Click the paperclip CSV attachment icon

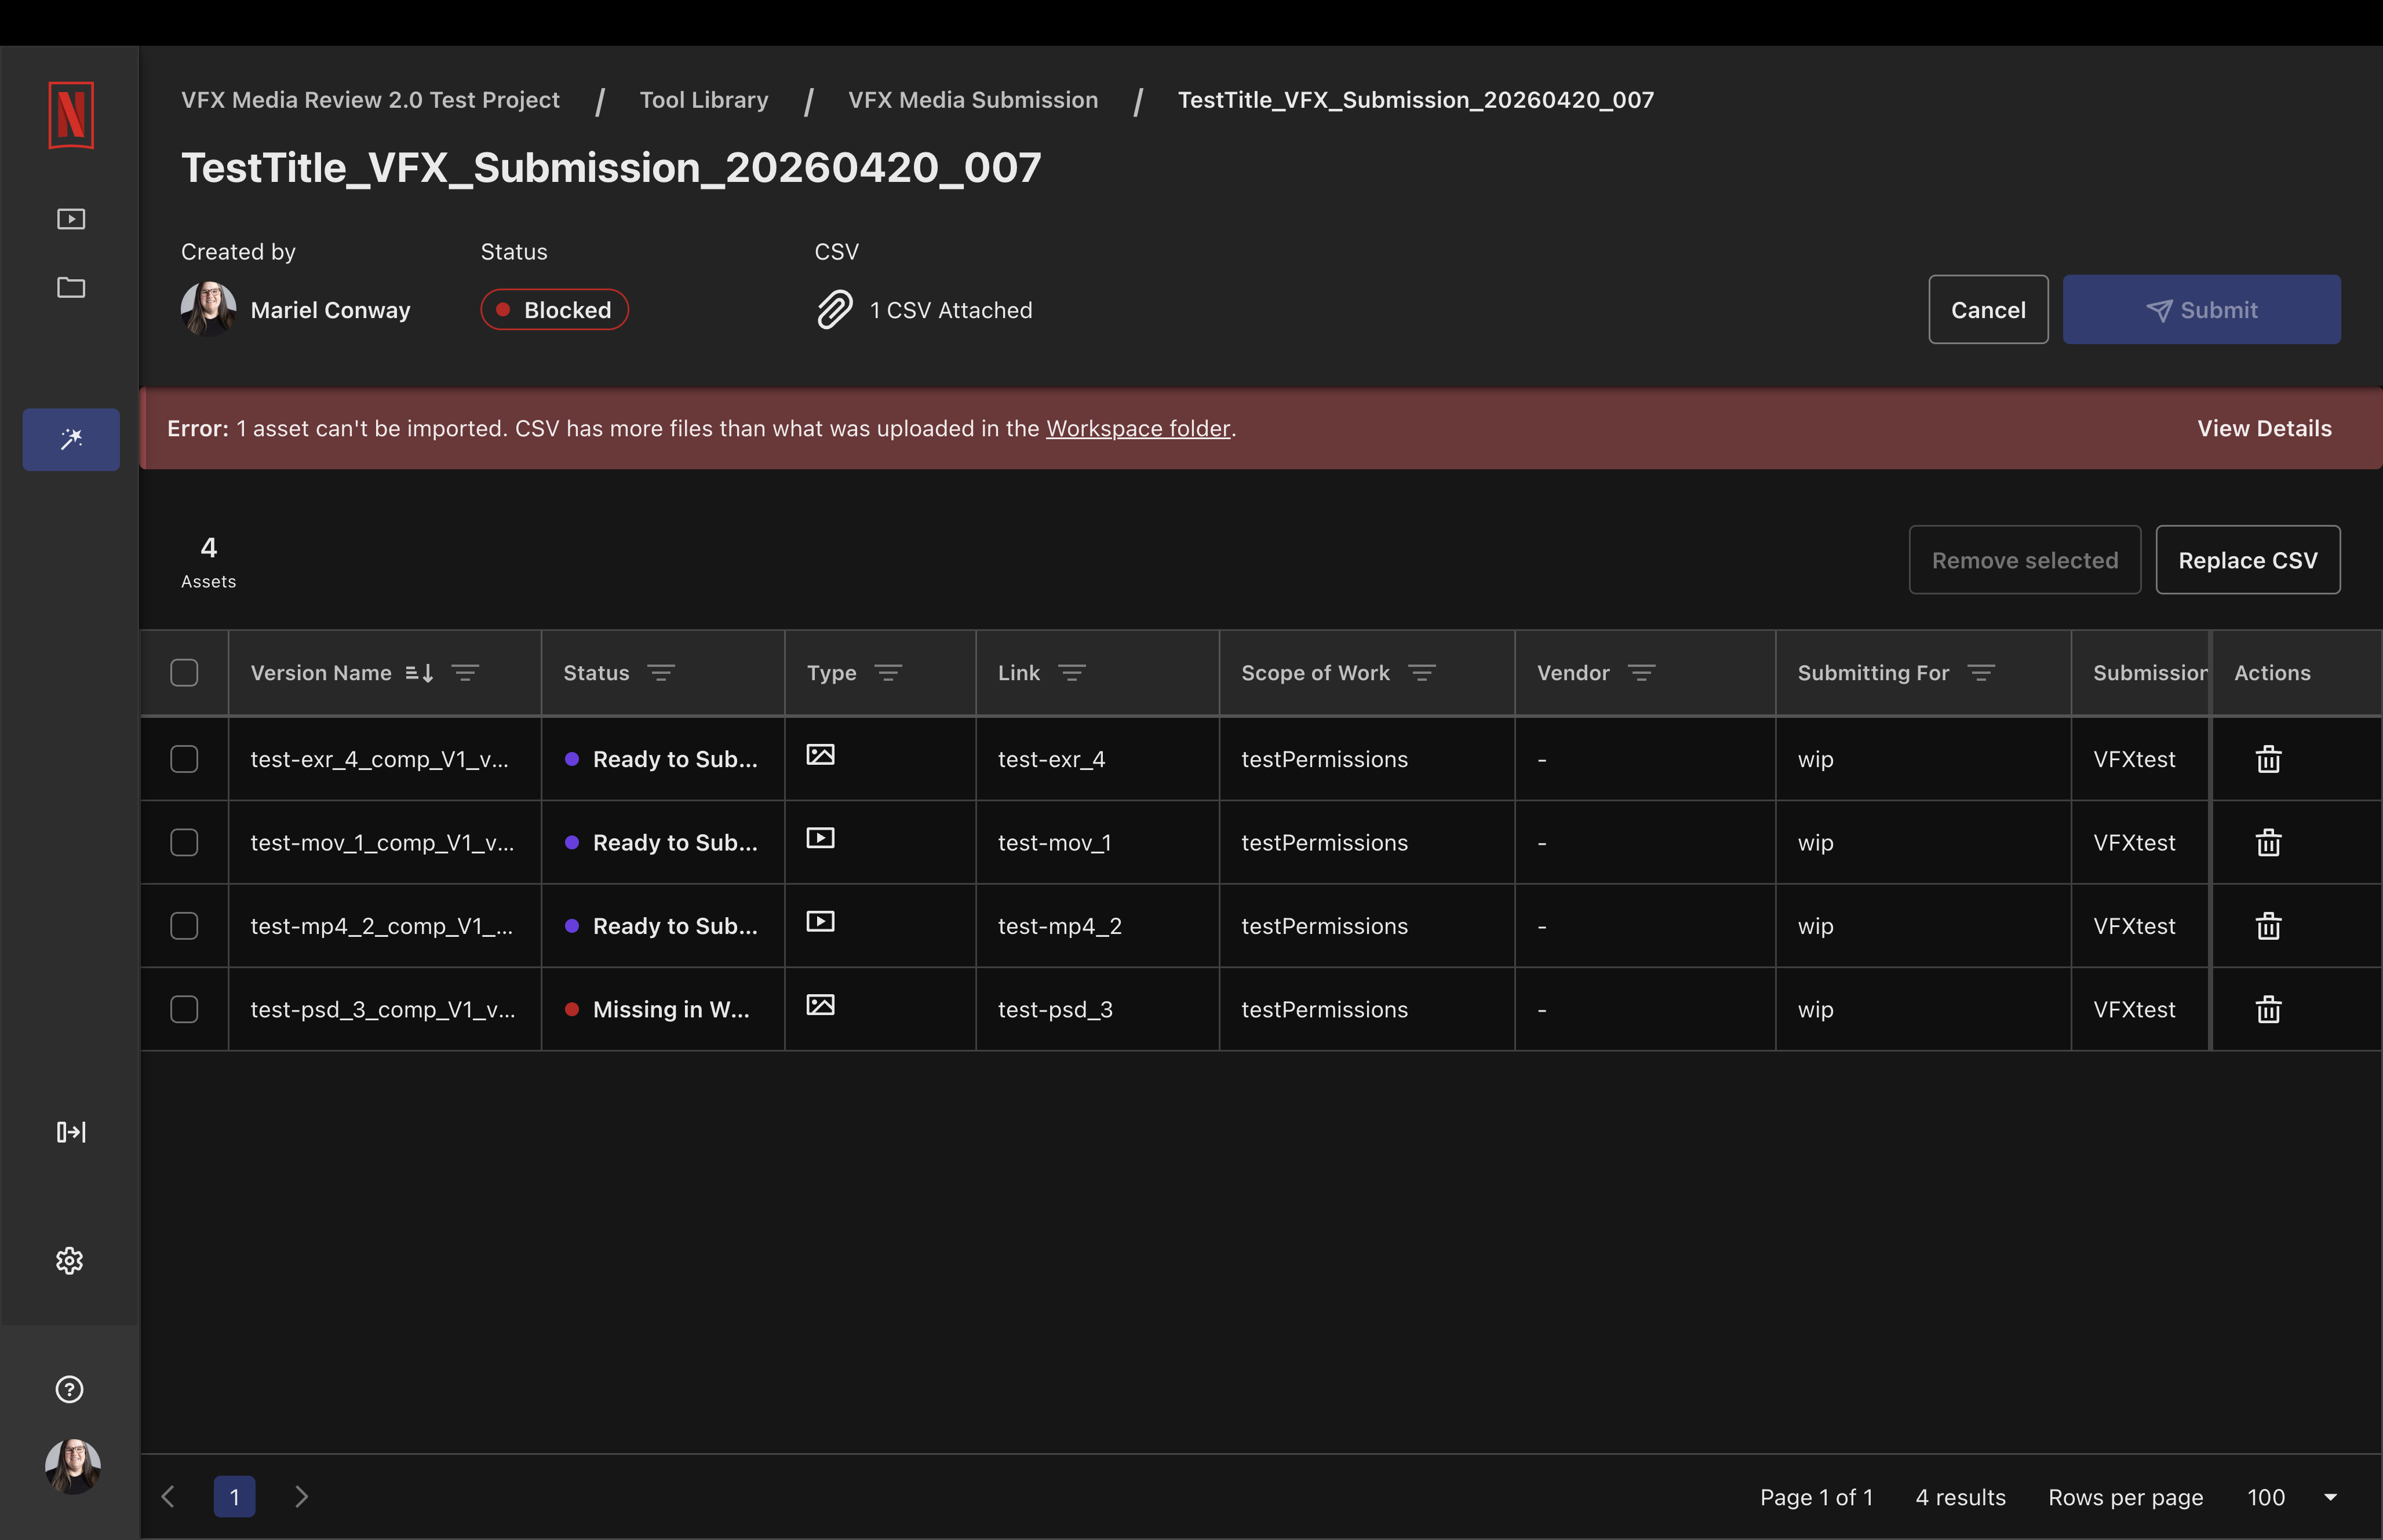click(834, 310)
